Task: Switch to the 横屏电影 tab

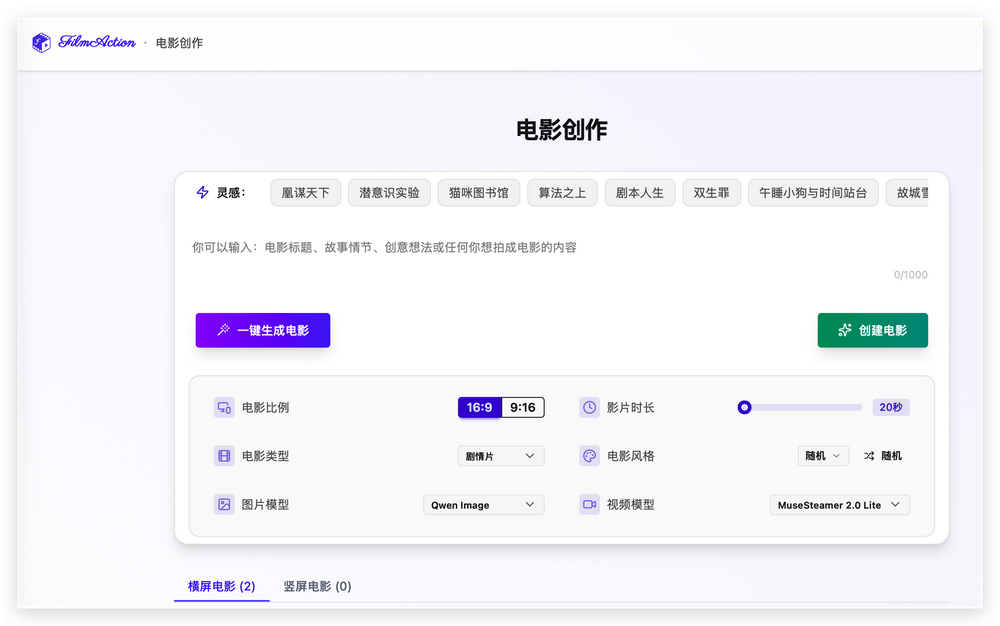Action: point(221,586)
